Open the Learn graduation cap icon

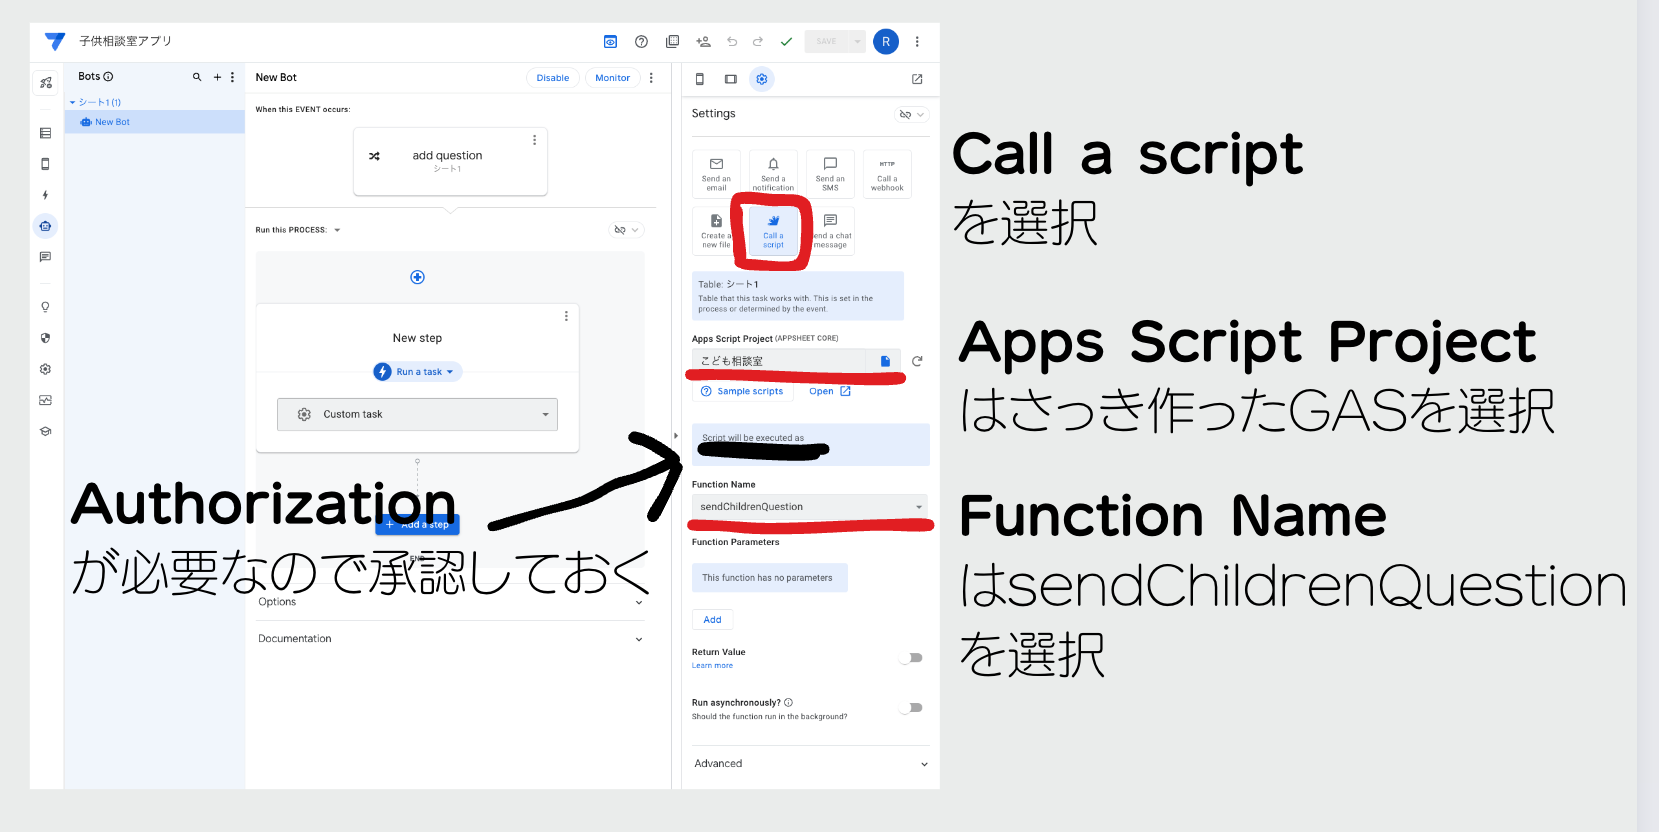[45, 431]
